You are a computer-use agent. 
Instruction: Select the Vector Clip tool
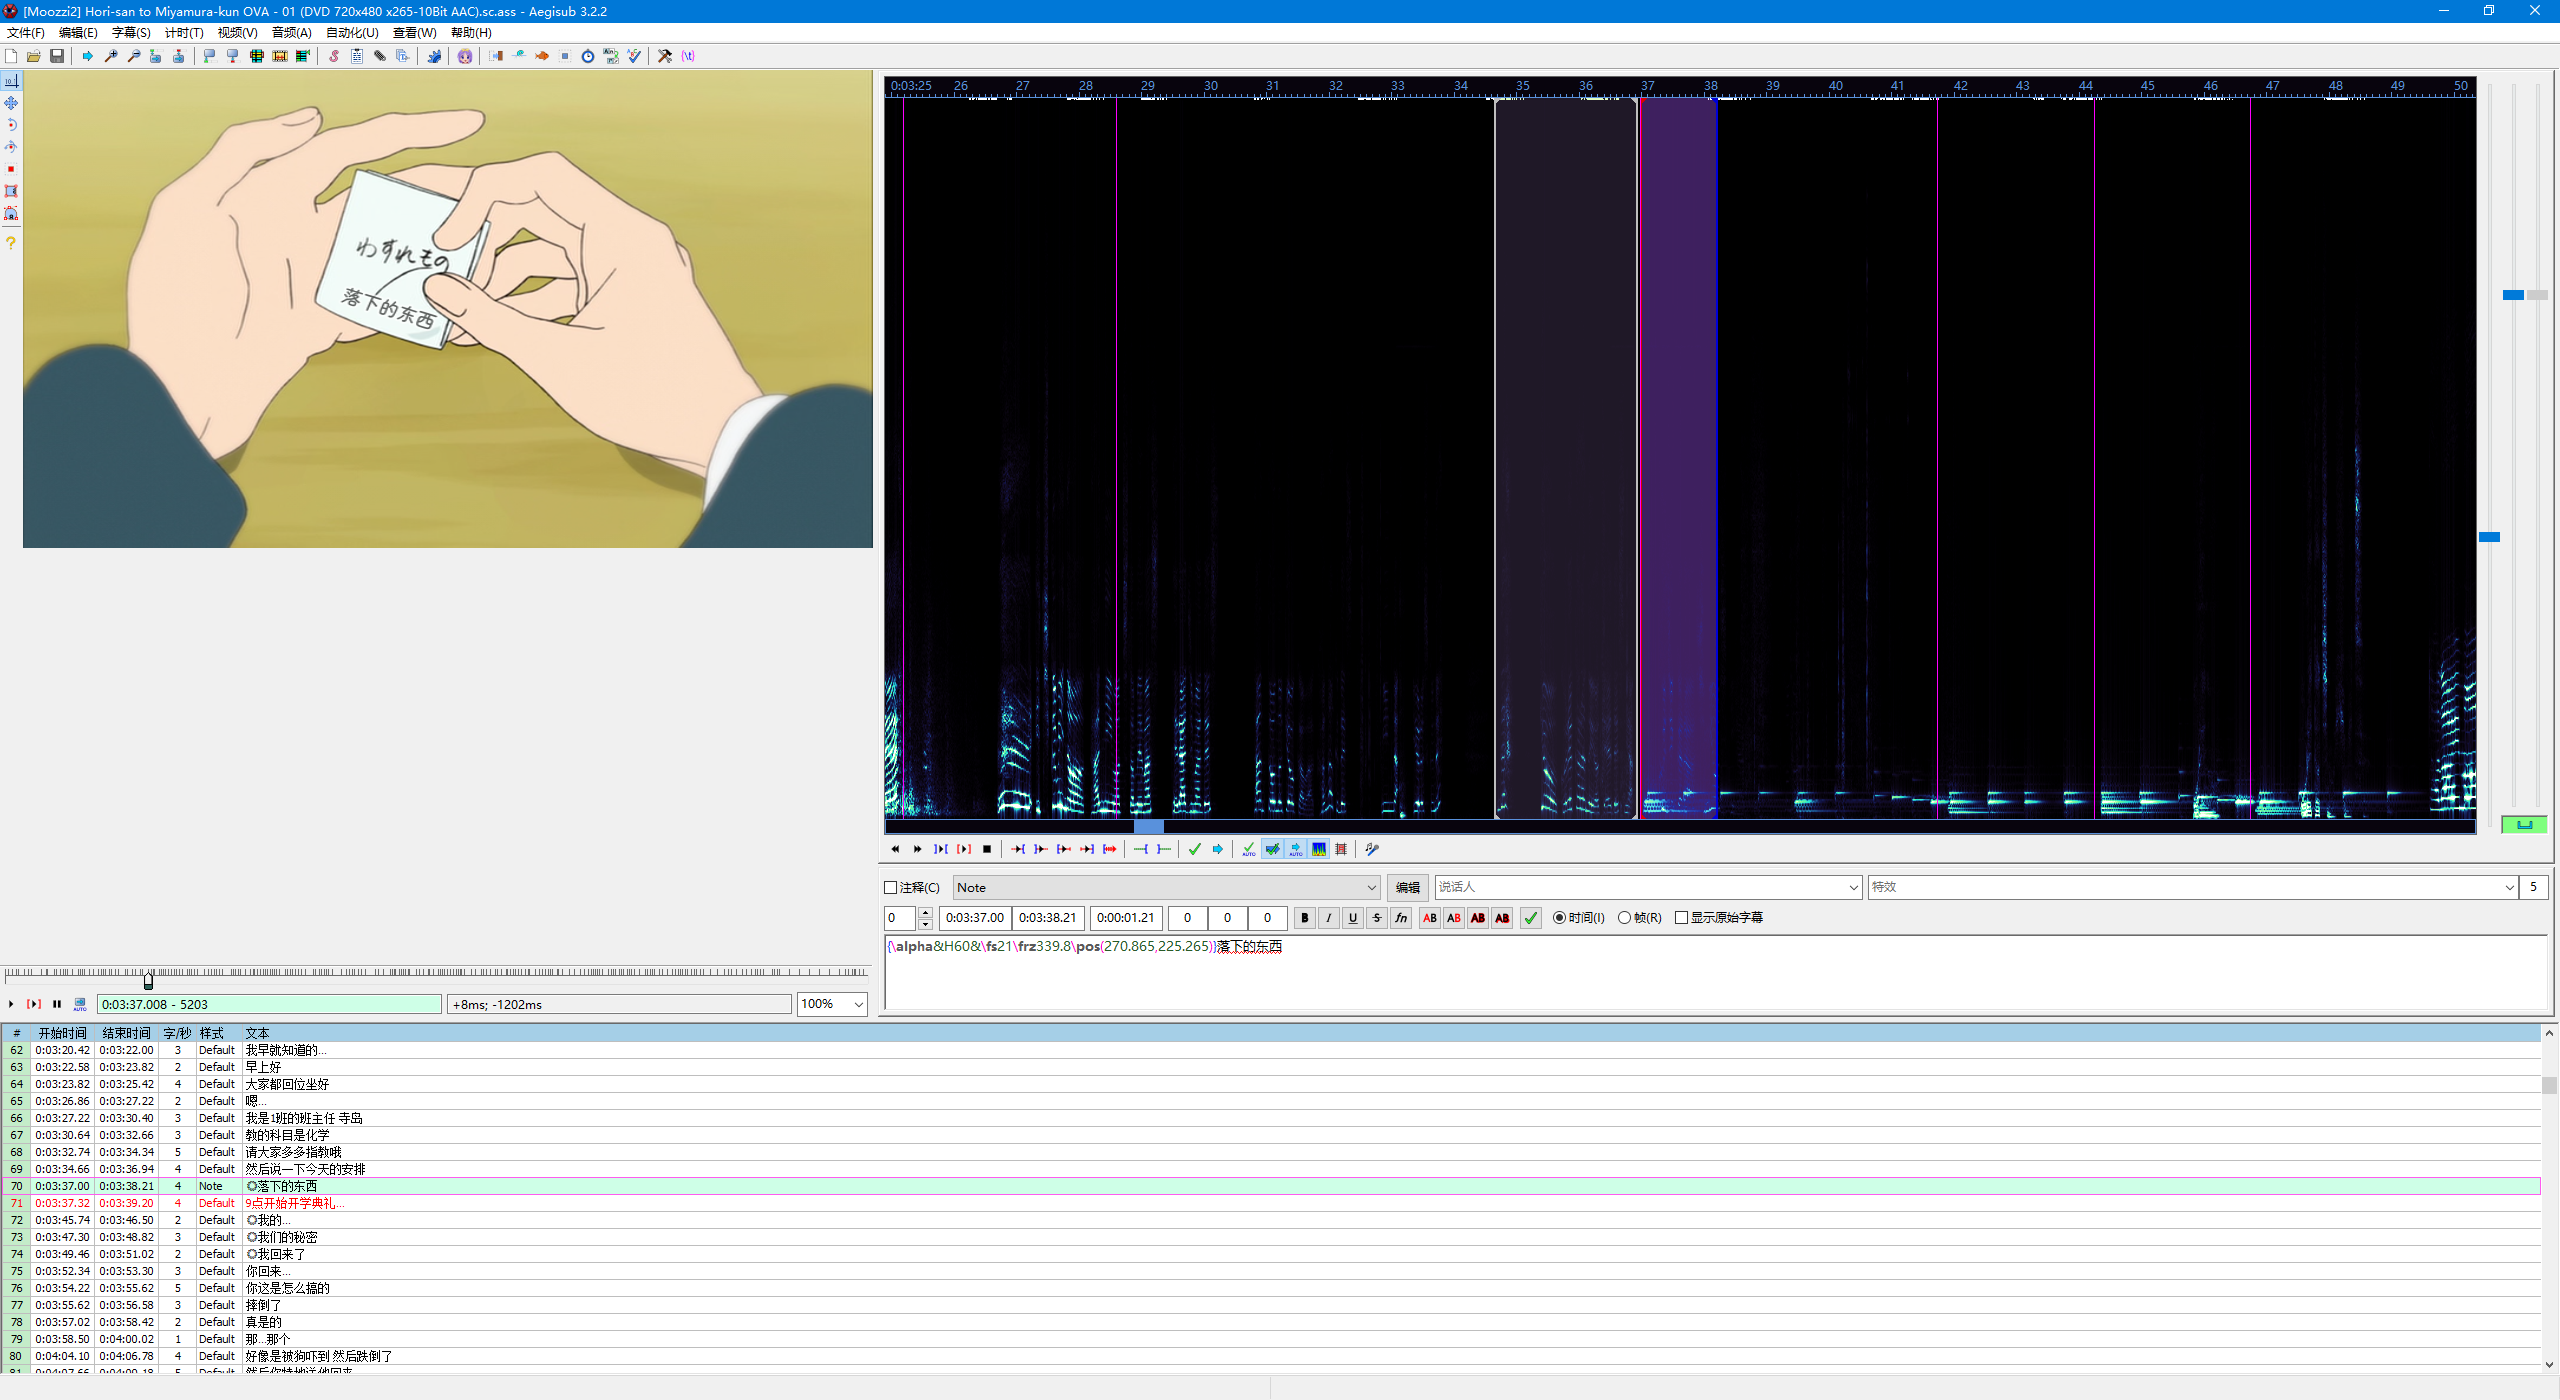[x=11, y=213]
